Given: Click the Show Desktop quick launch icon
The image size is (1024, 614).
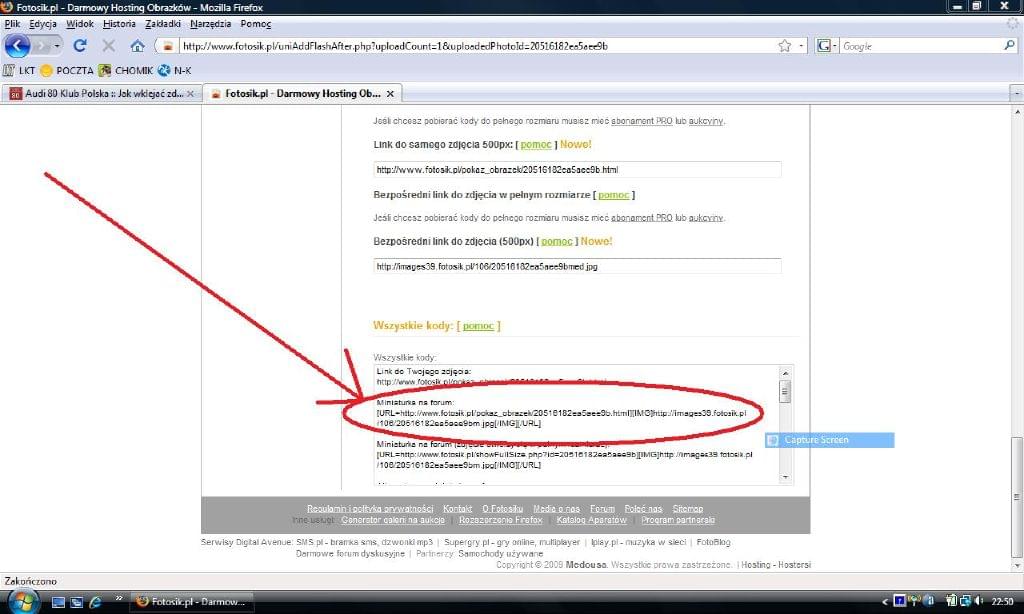Looking at the screenshot, I should click(x=58, y=602).
